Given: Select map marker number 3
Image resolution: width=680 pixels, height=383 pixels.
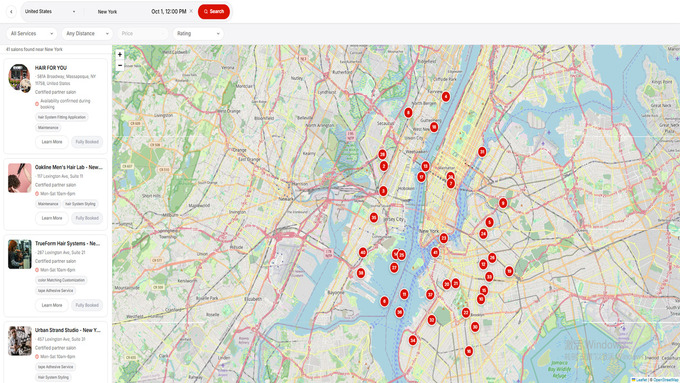Looking at the screenshot, I should coord(383,191).
